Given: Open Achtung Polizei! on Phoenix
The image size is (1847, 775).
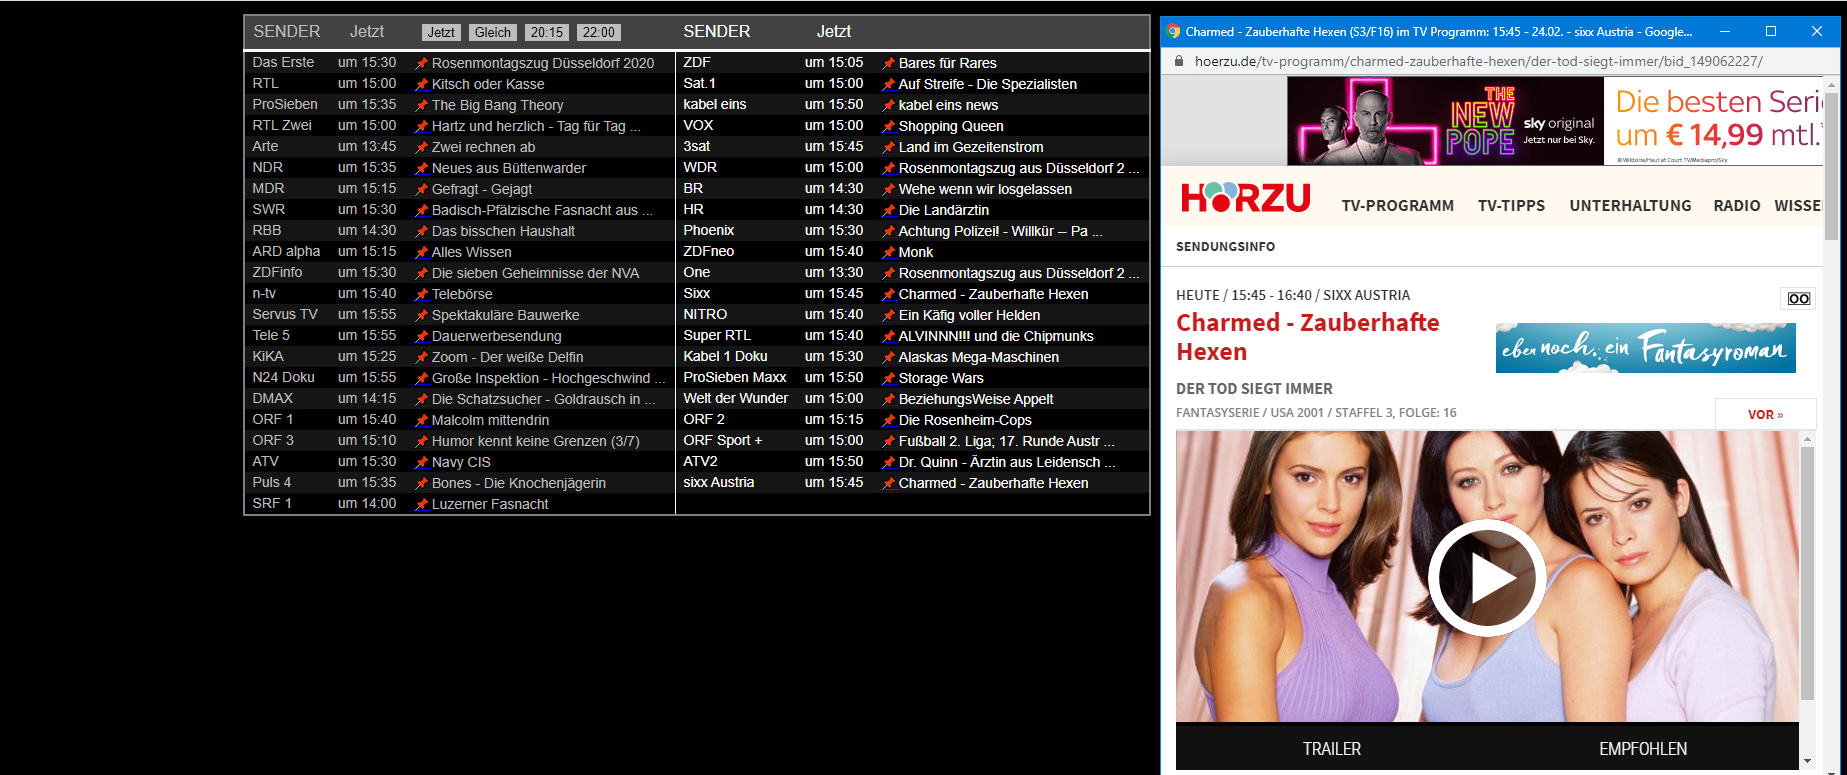Looking at the screenshot, I should point(1000,231).
